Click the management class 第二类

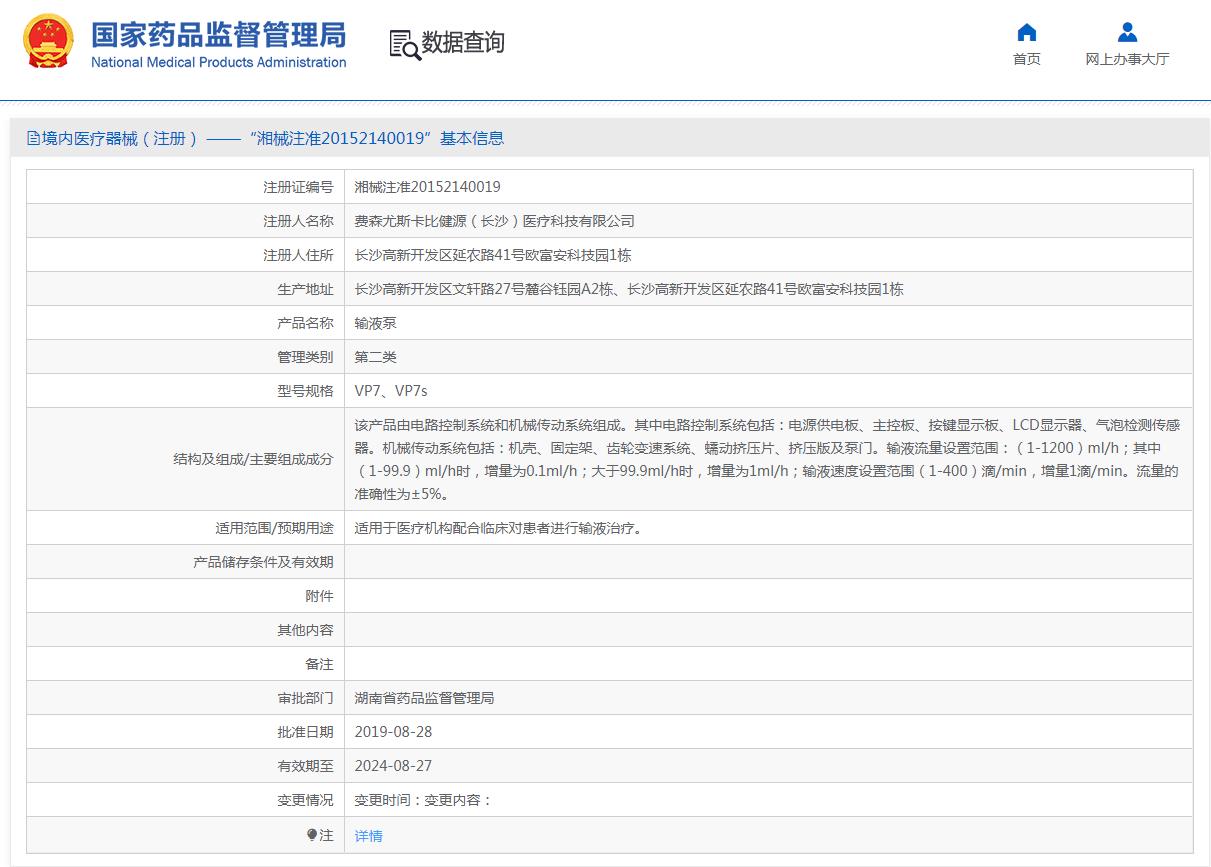pos(376,357)
